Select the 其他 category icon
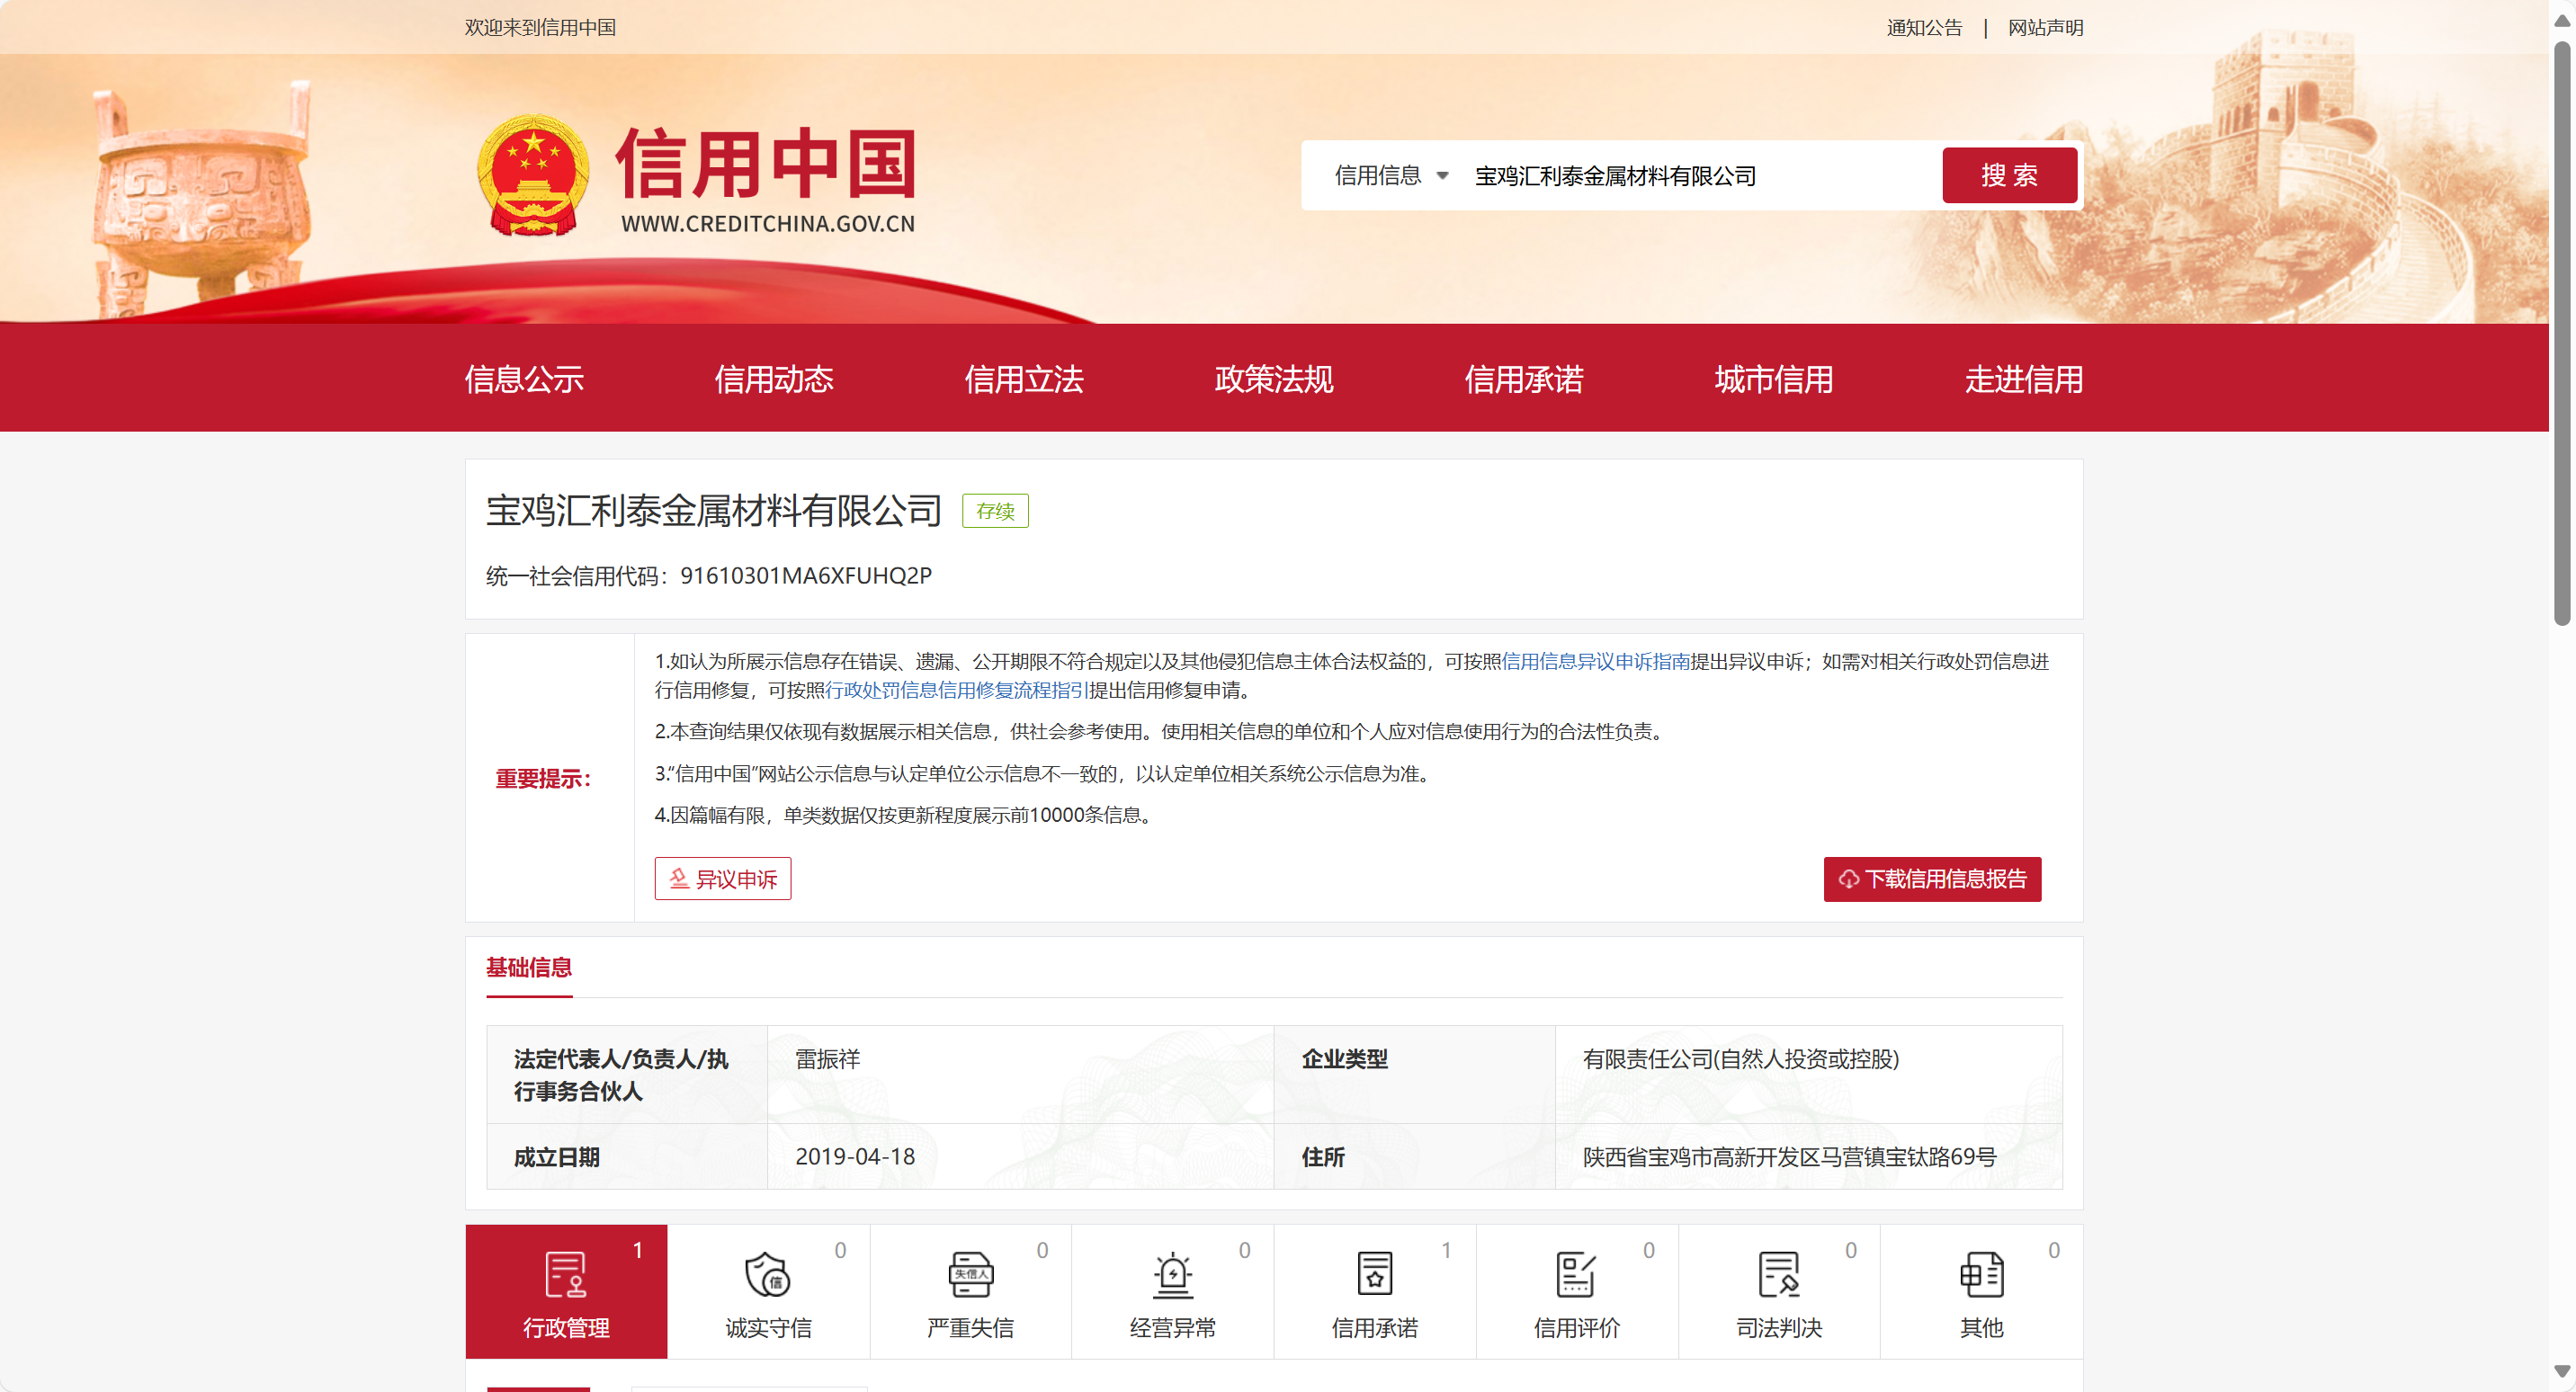This screenshot has height=1392, width=2576. (x=1981, y=1275)
